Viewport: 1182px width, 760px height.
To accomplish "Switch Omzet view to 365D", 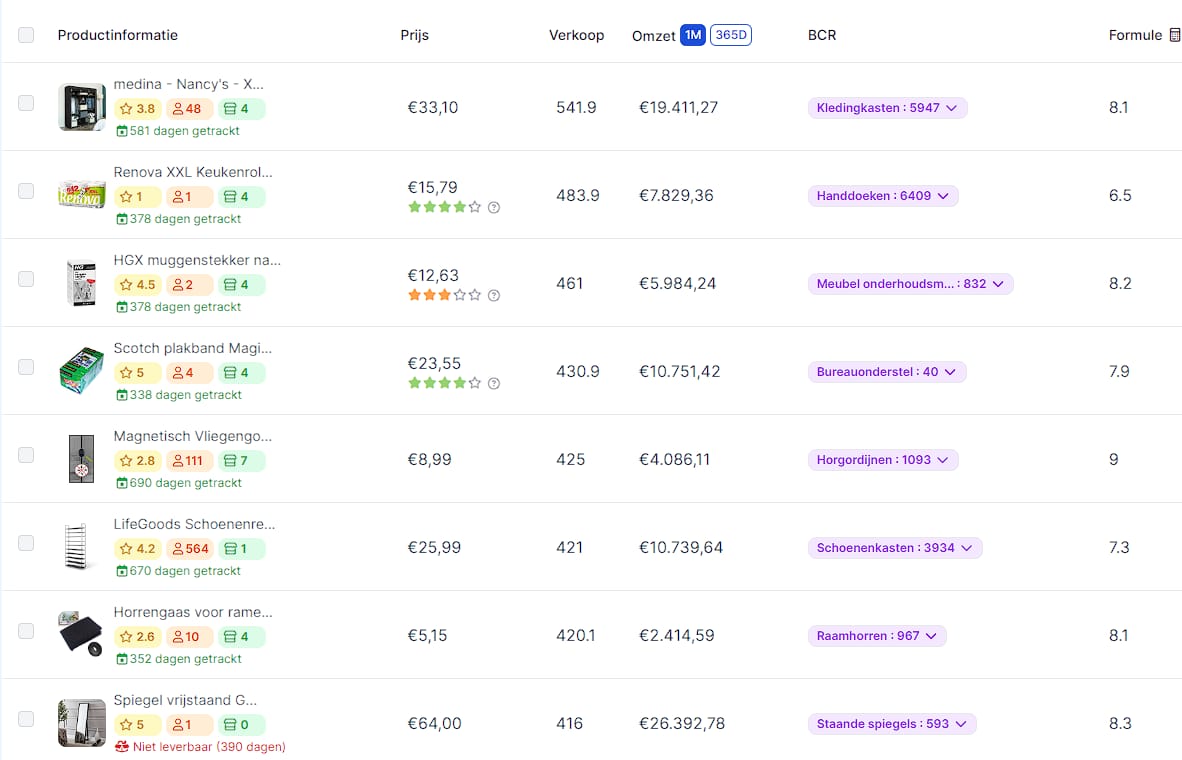I will [x=731, y=35].
